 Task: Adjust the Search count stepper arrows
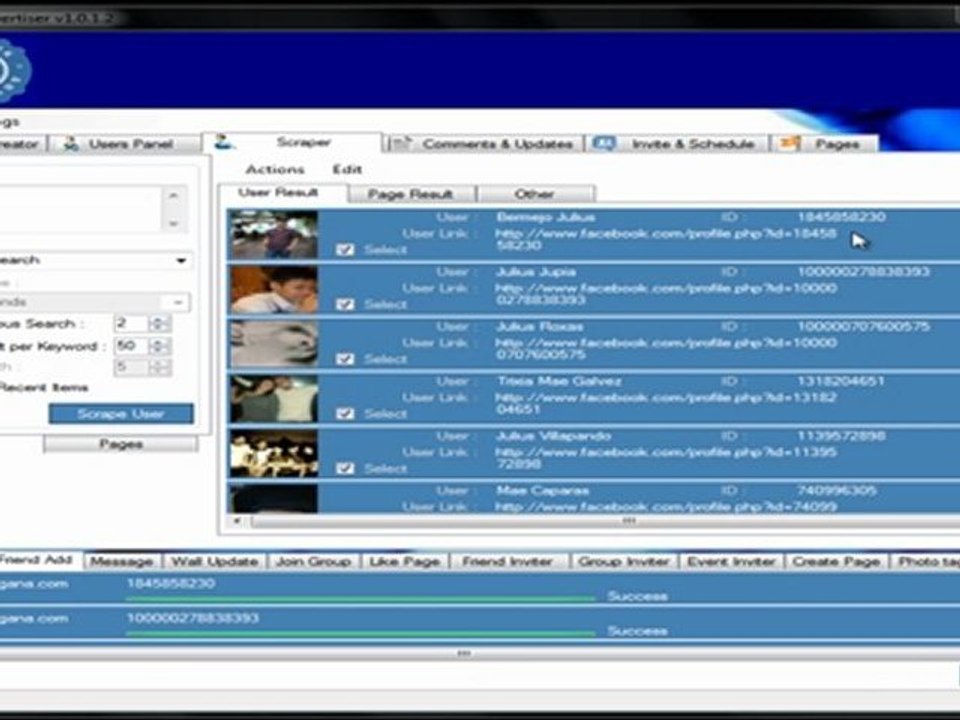coord(159,323)
